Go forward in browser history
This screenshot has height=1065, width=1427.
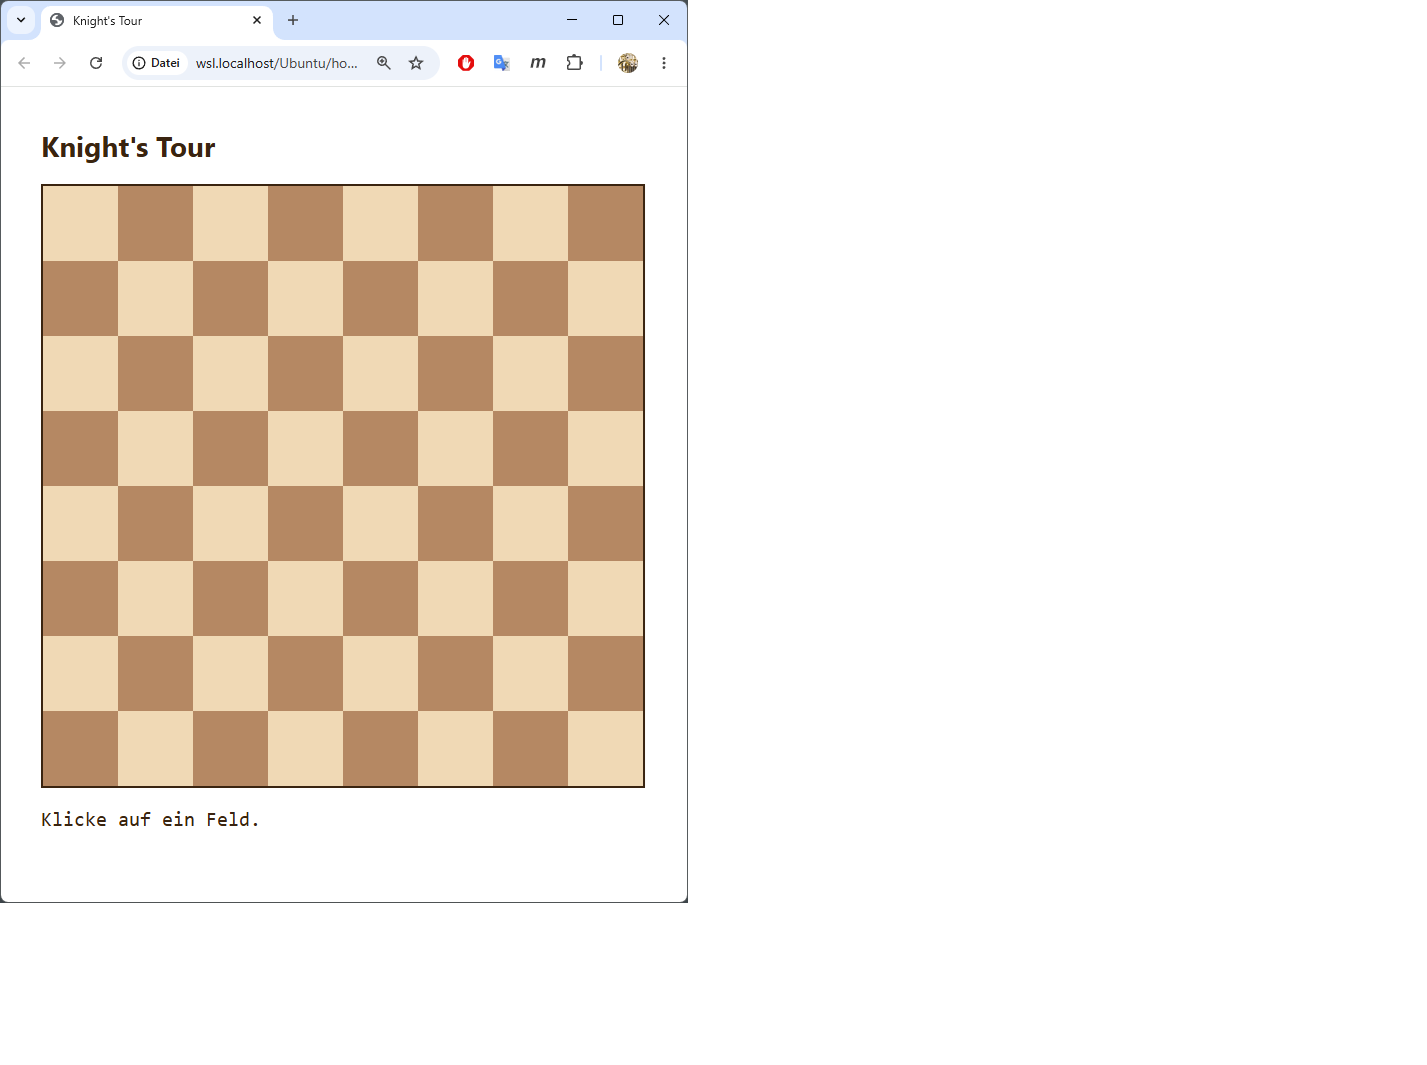tap(60, 63)
